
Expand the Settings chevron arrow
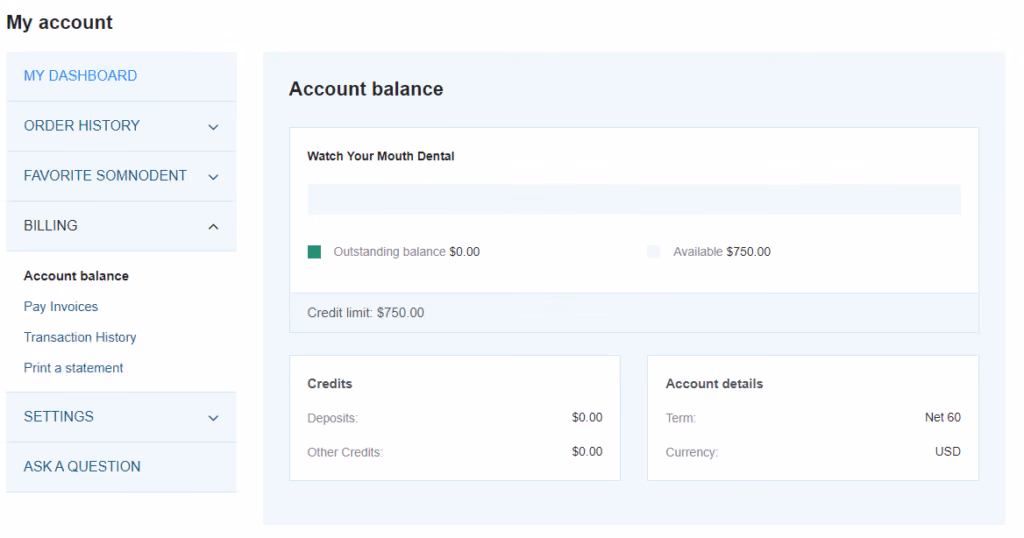[x=213, y=418]
